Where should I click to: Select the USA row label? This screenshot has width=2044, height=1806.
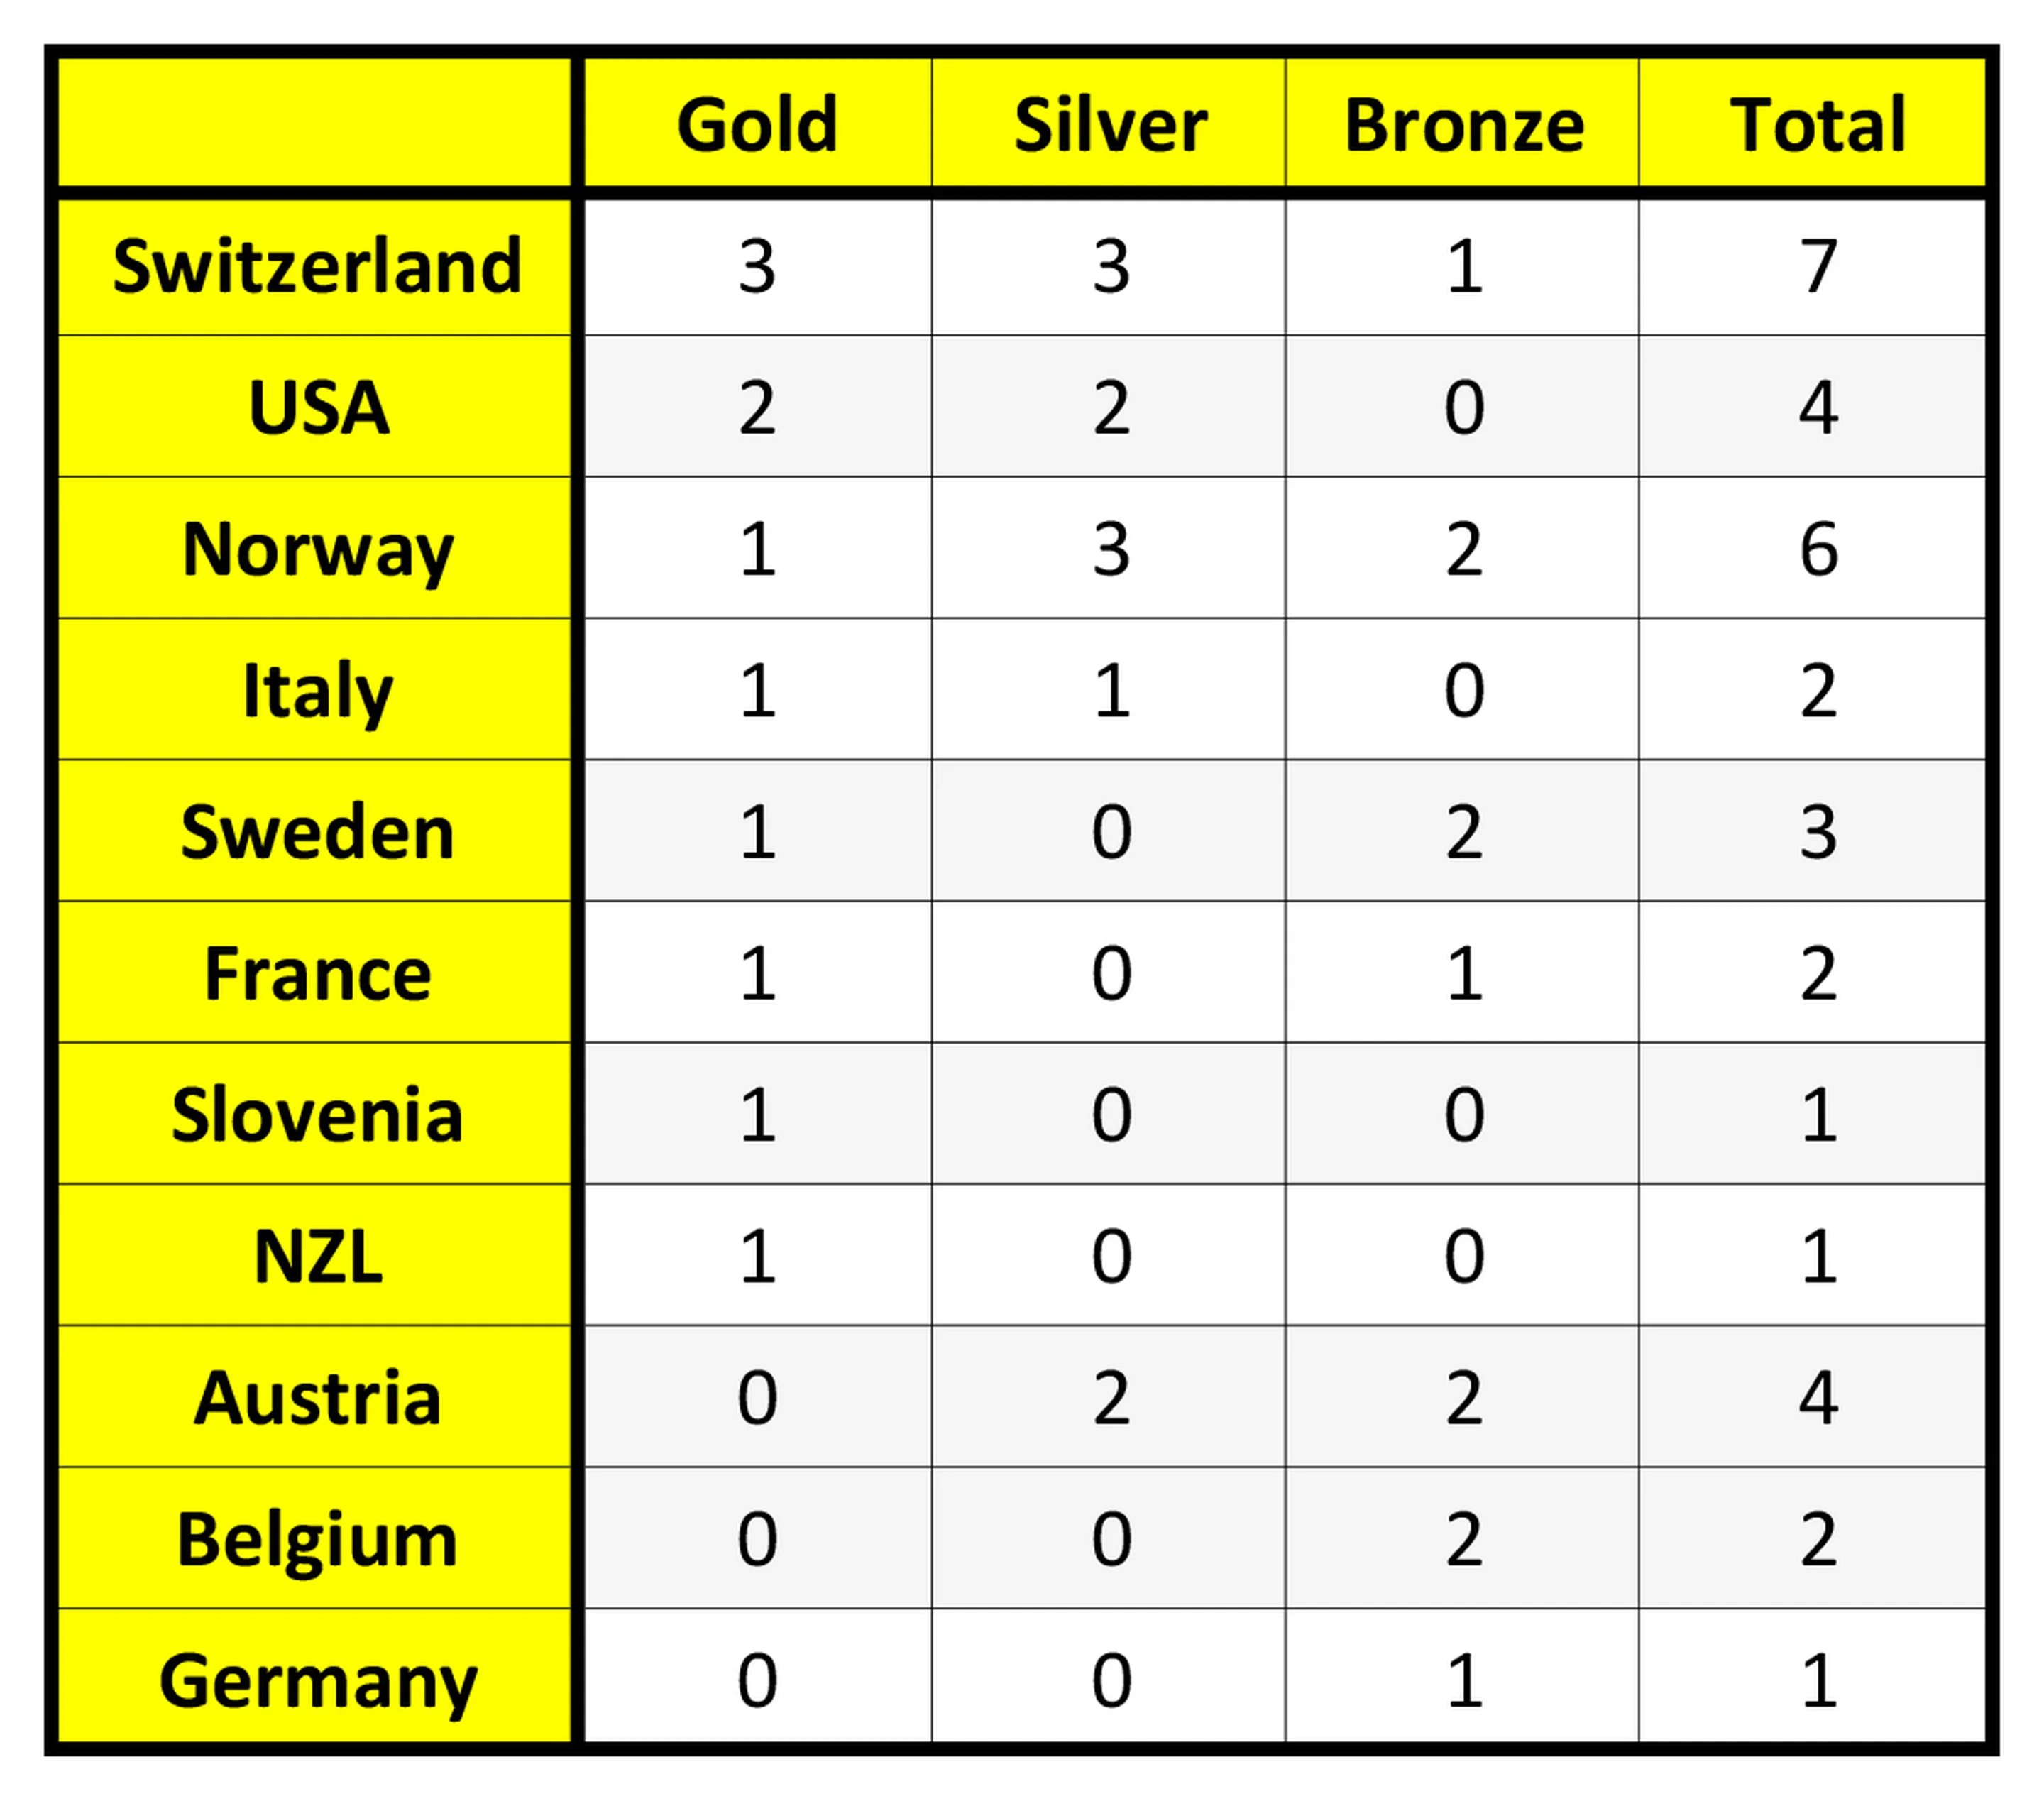[317, 408]
